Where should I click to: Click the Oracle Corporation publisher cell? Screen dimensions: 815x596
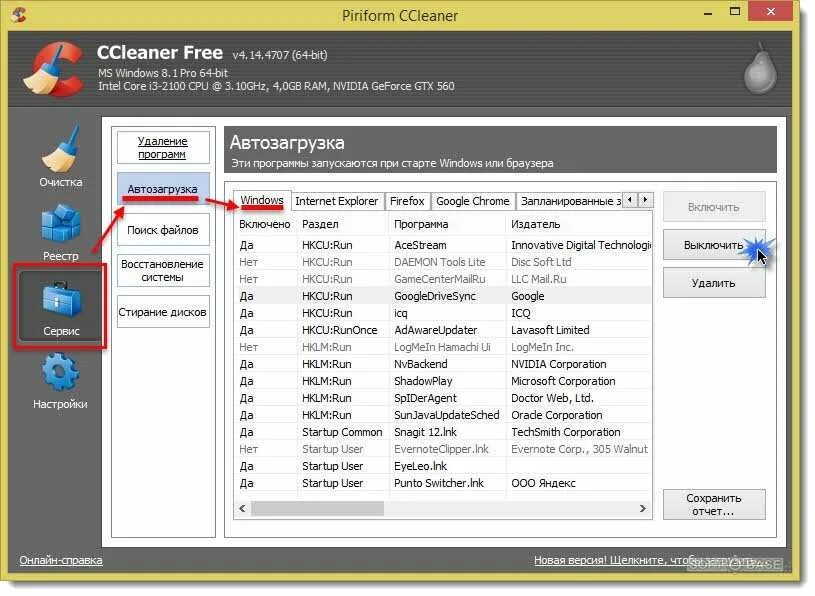[x=557, y=415]
